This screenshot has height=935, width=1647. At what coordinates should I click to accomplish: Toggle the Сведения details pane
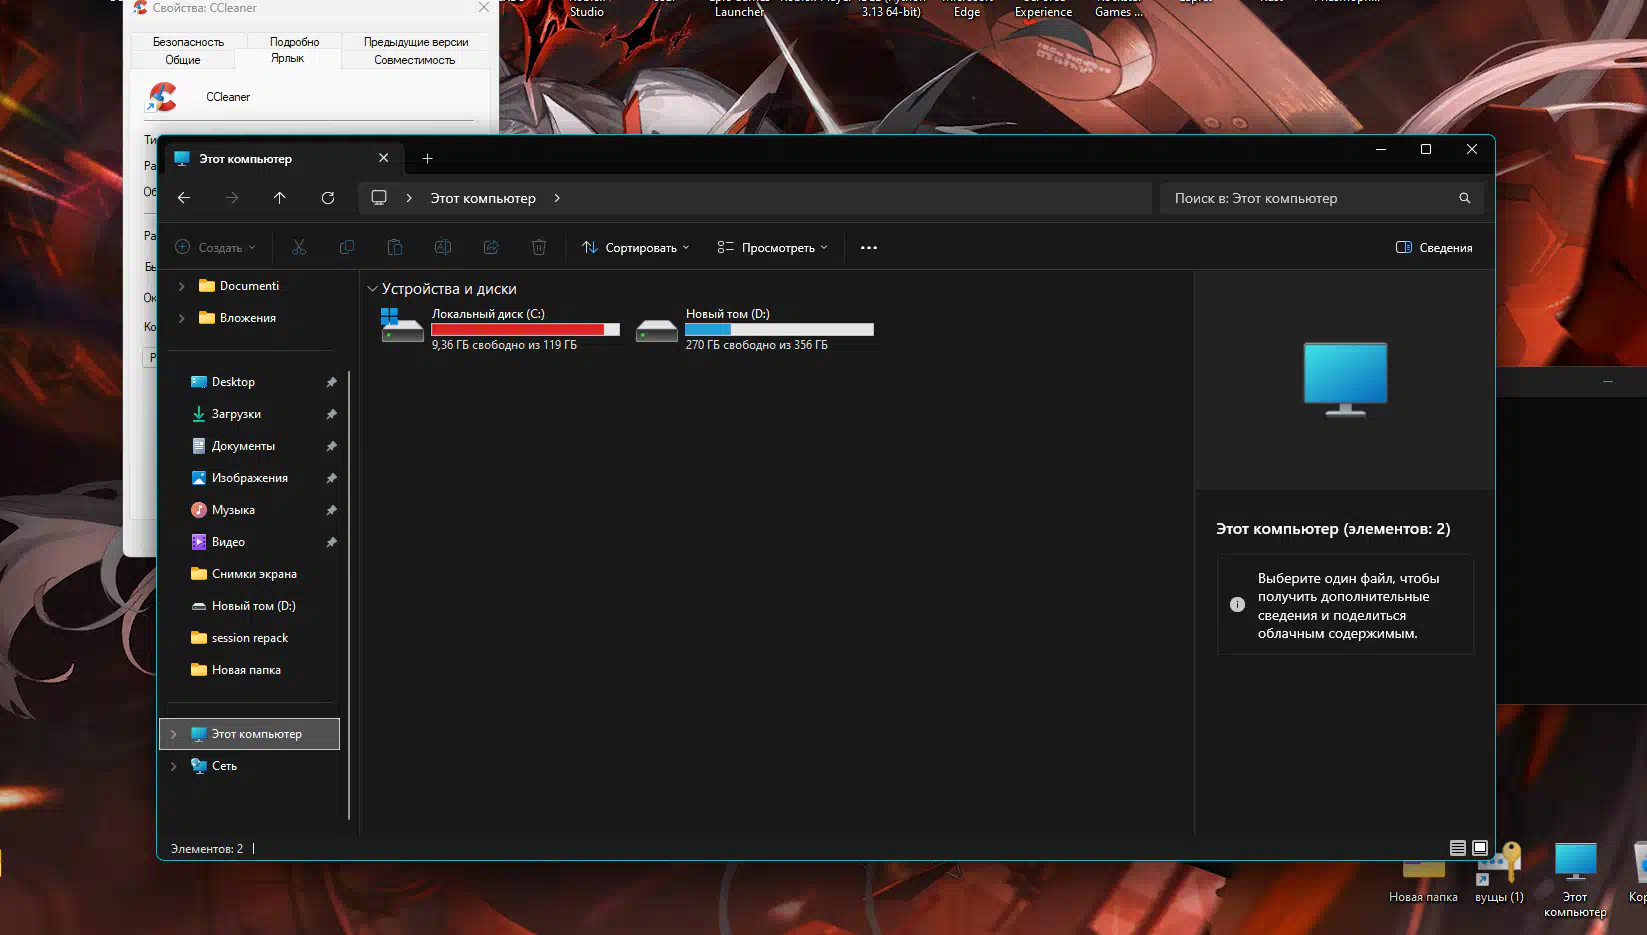click(1434, 247)
